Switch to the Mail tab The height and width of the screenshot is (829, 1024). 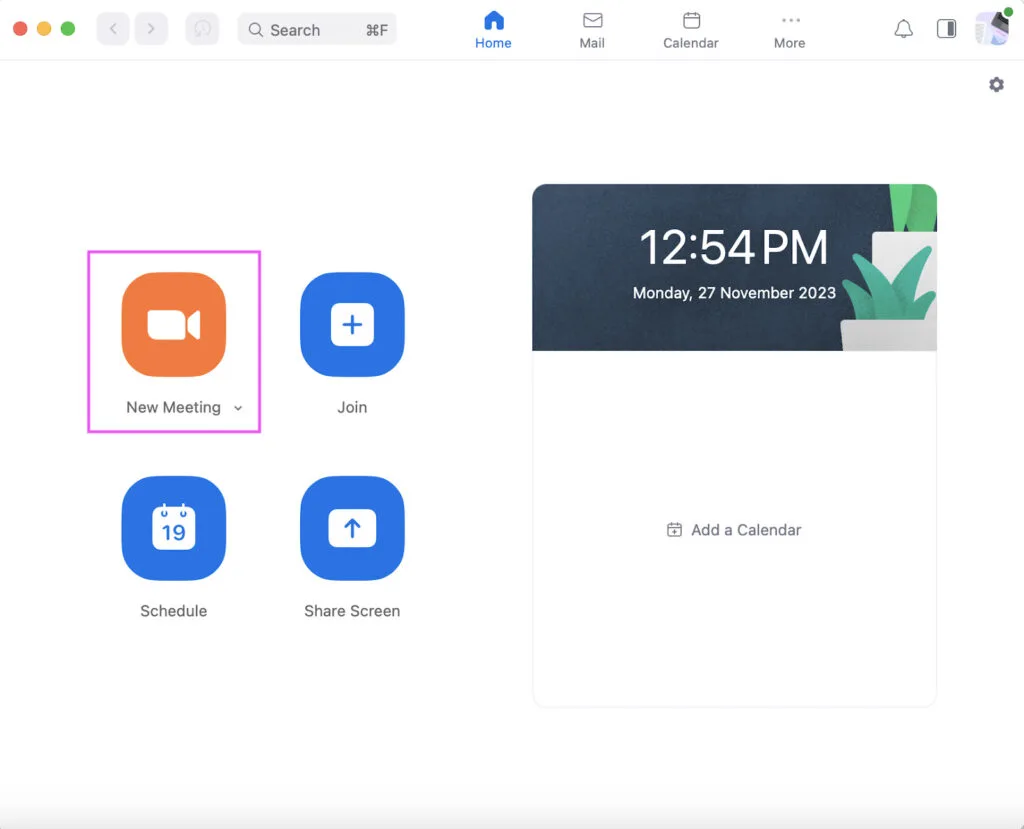(592, 31)
